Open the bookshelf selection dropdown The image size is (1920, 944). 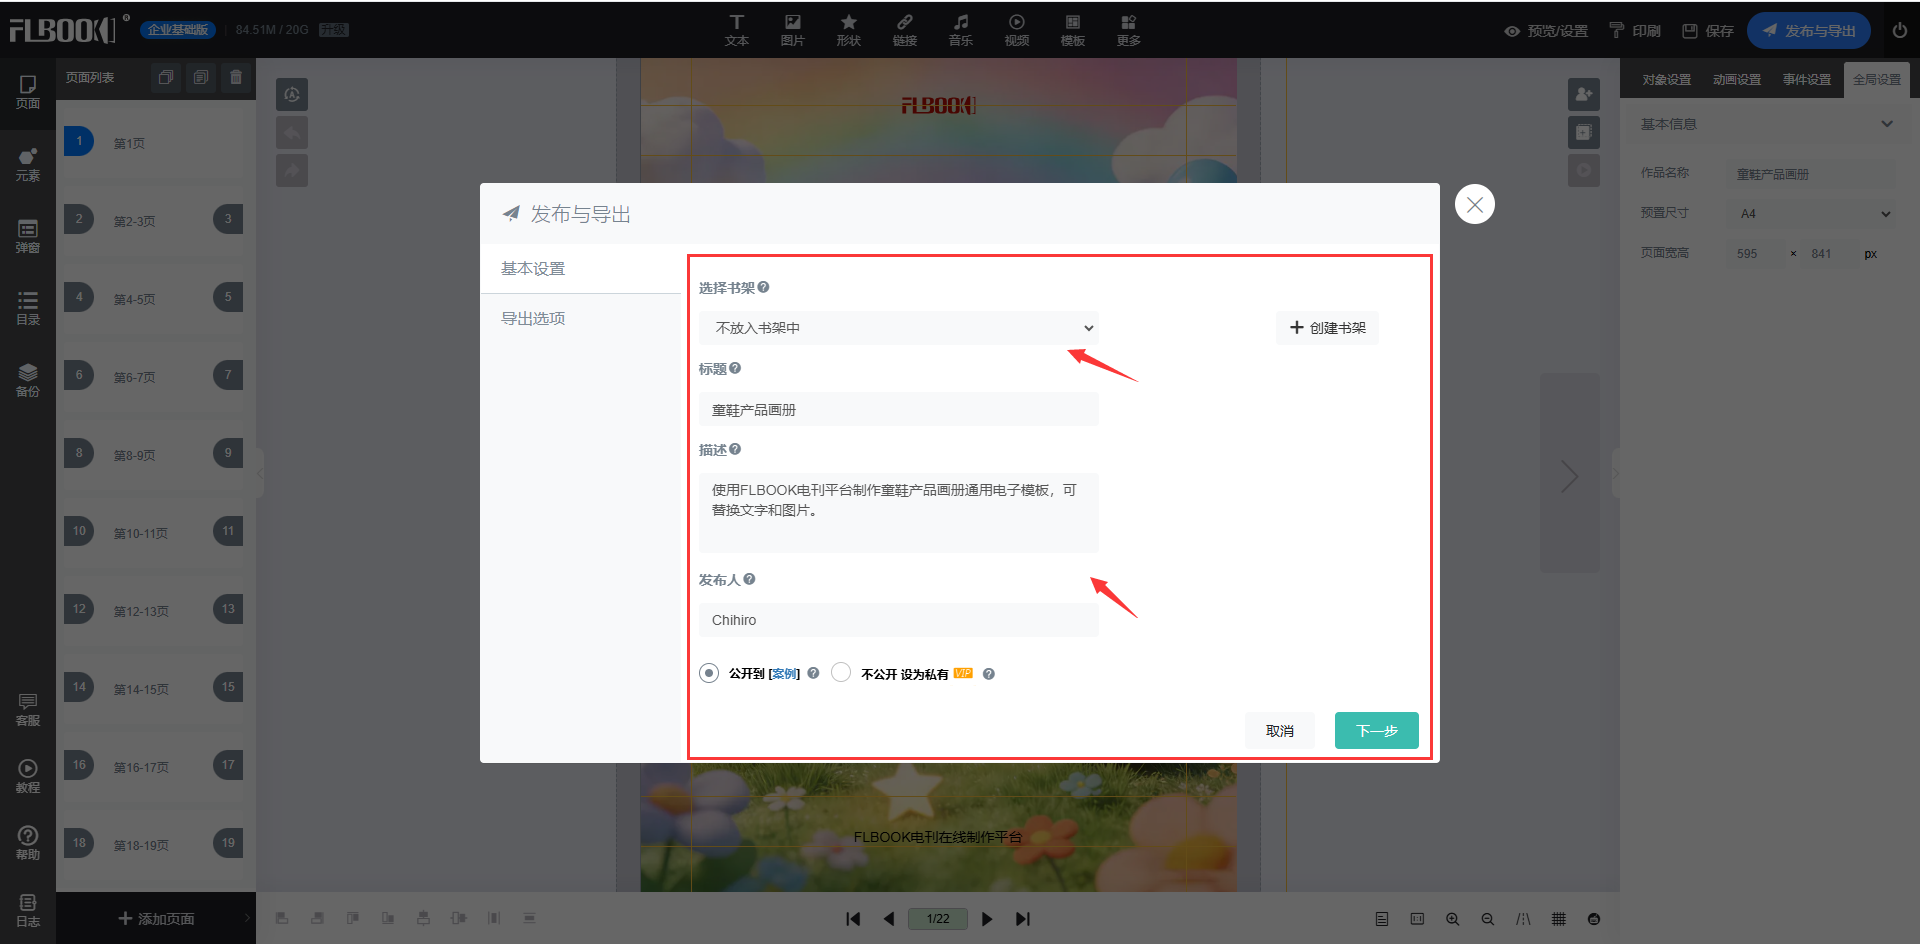click(x=898, y=328)
